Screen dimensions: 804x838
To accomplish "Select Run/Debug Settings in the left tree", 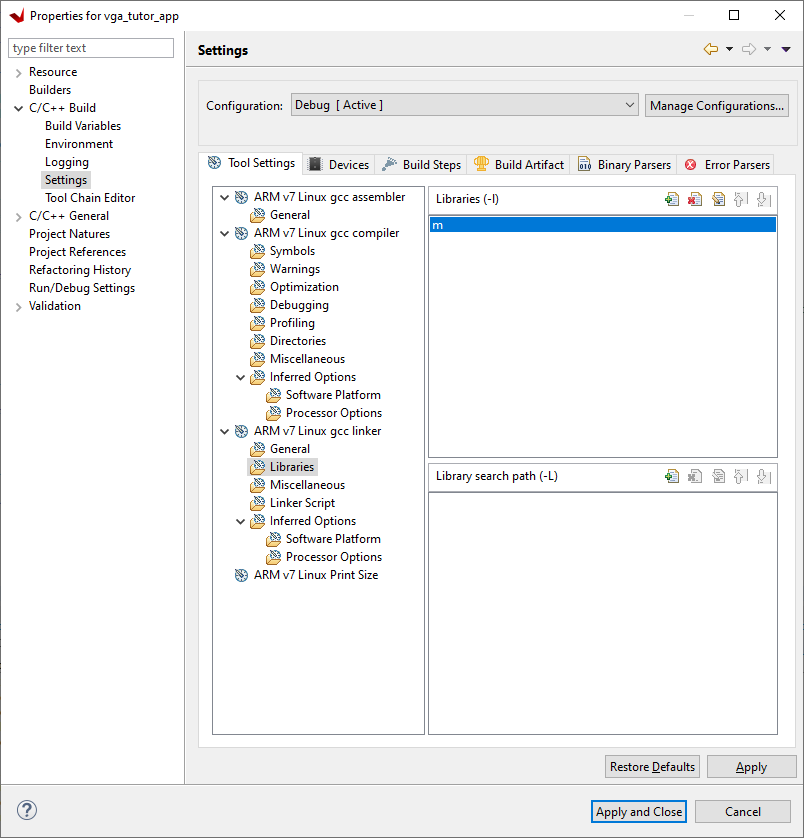I will click(82, 288).
